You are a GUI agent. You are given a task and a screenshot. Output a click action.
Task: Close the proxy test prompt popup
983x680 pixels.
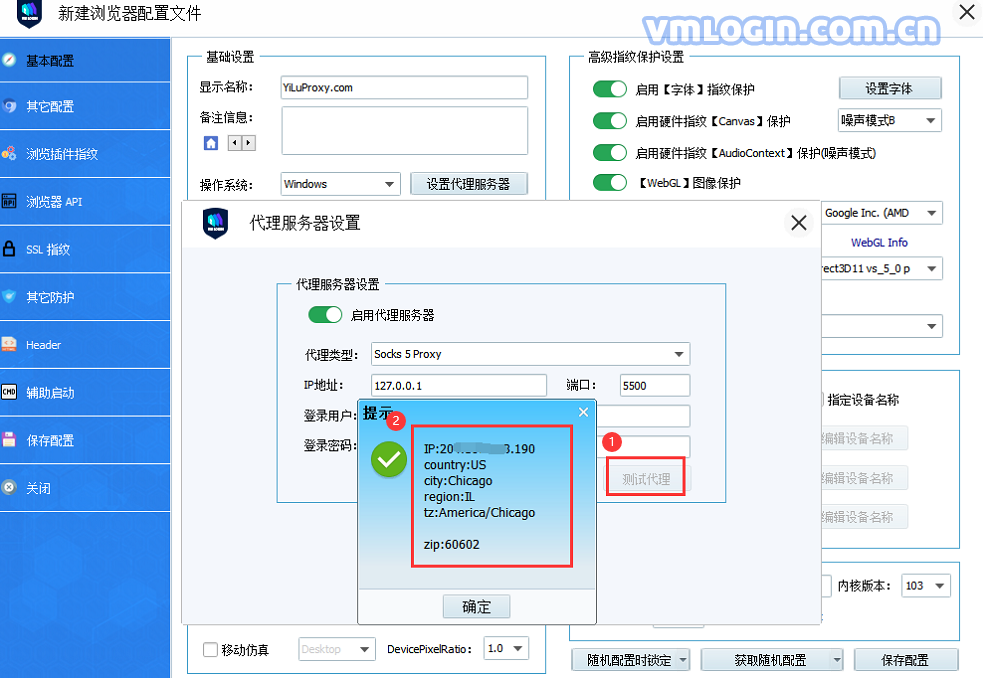point(584,412)
